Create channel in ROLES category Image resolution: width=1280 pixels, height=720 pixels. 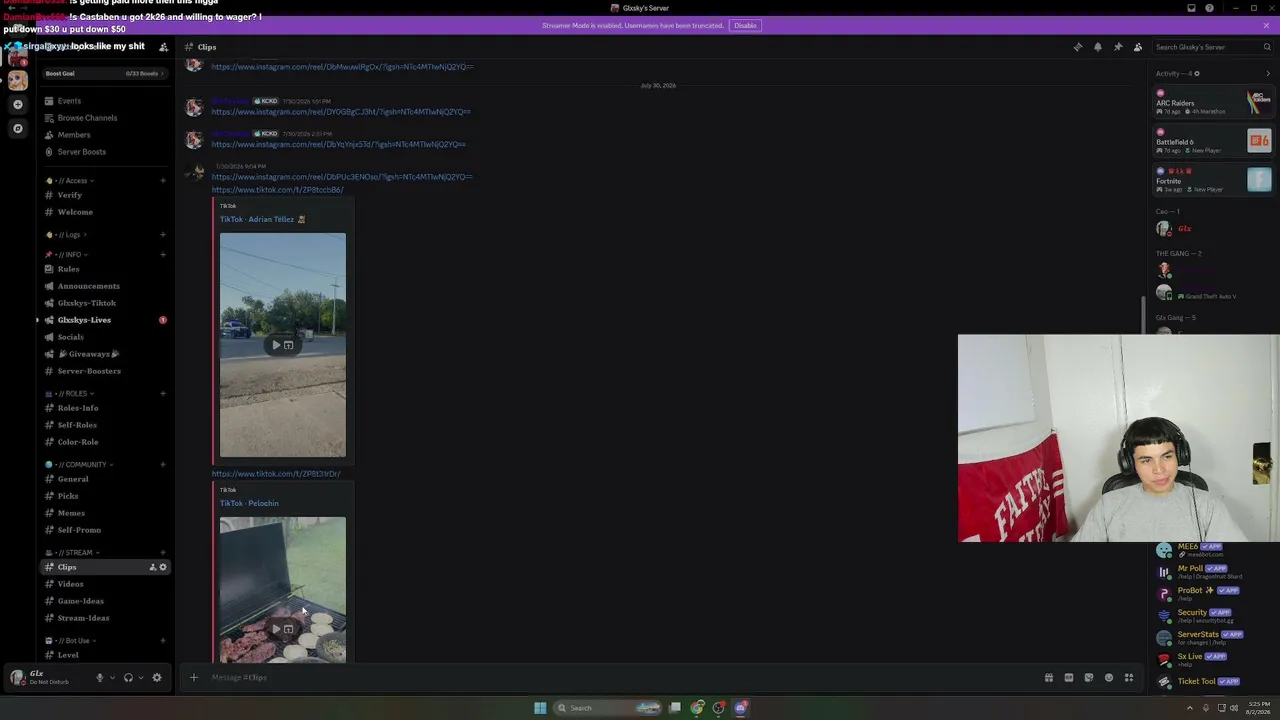point(163,393)
